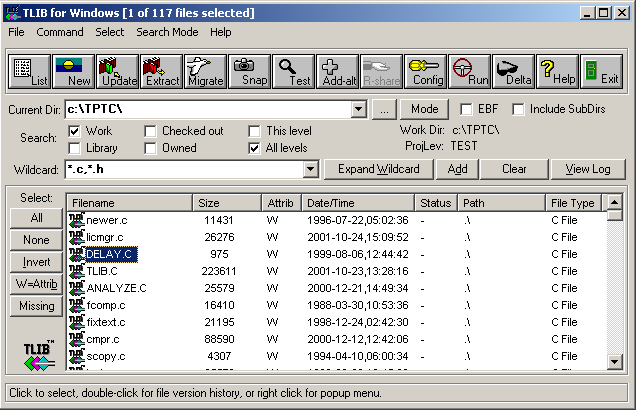
Task: Click the file icon beside licmgr.c
Action: tap(77, 237)
